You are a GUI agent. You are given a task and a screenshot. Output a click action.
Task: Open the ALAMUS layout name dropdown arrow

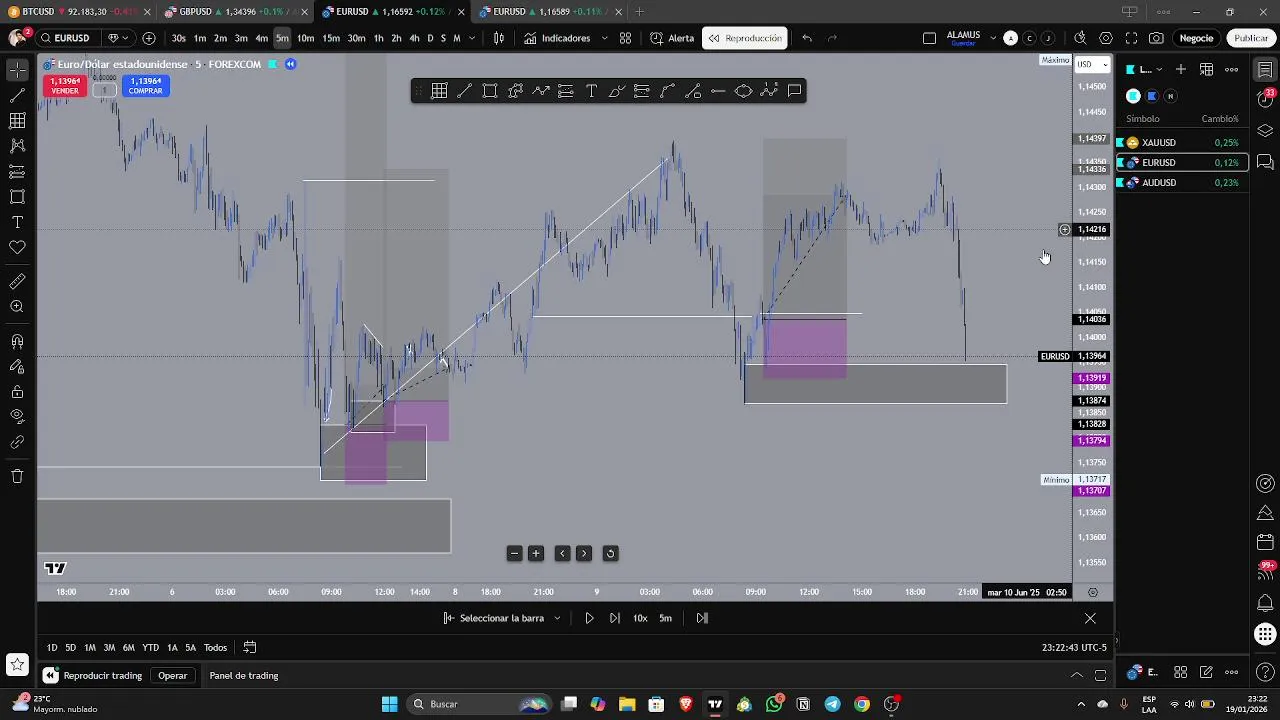point(993,38)
